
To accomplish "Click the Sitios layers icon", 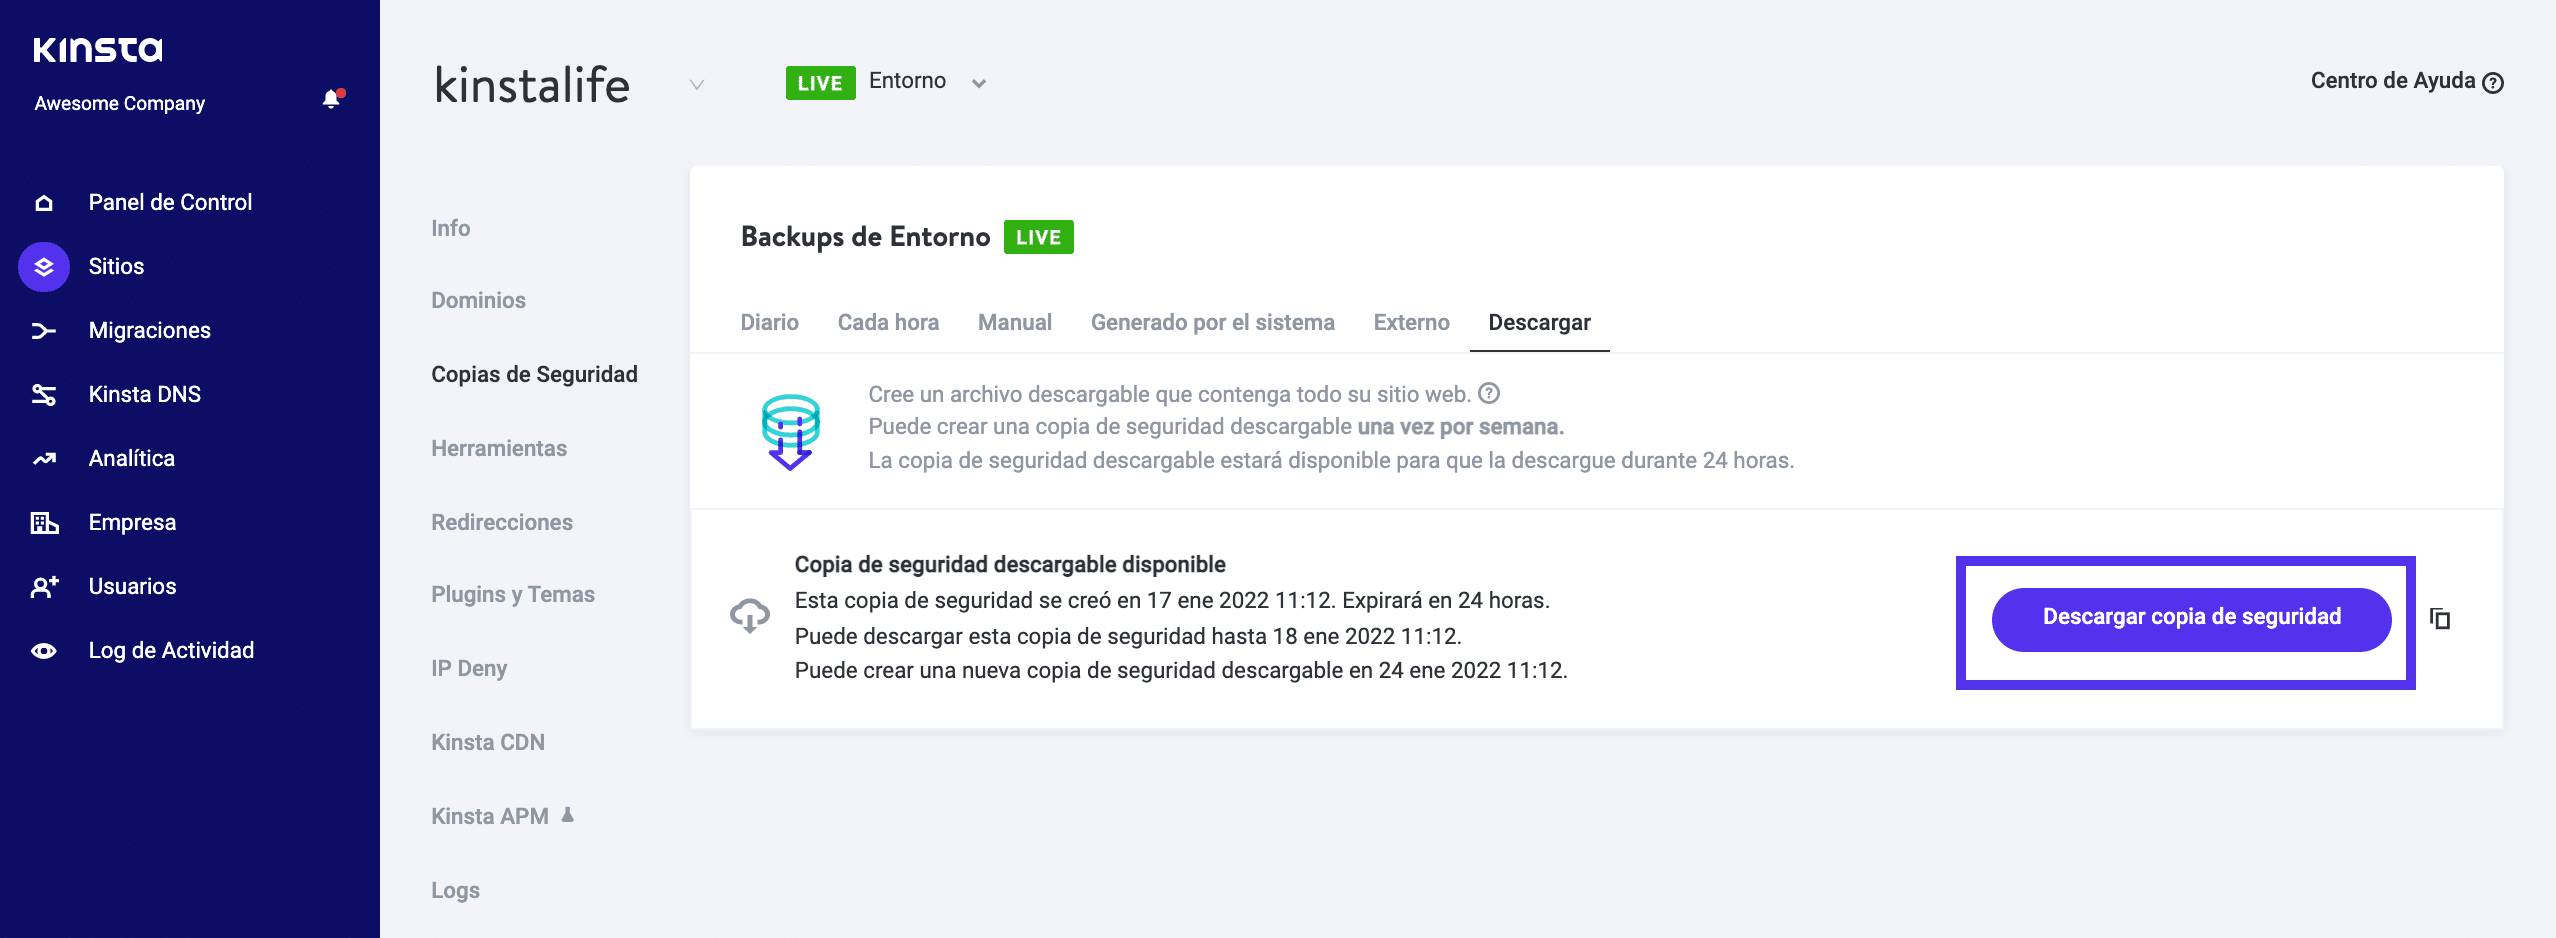I will pos(44,267).
